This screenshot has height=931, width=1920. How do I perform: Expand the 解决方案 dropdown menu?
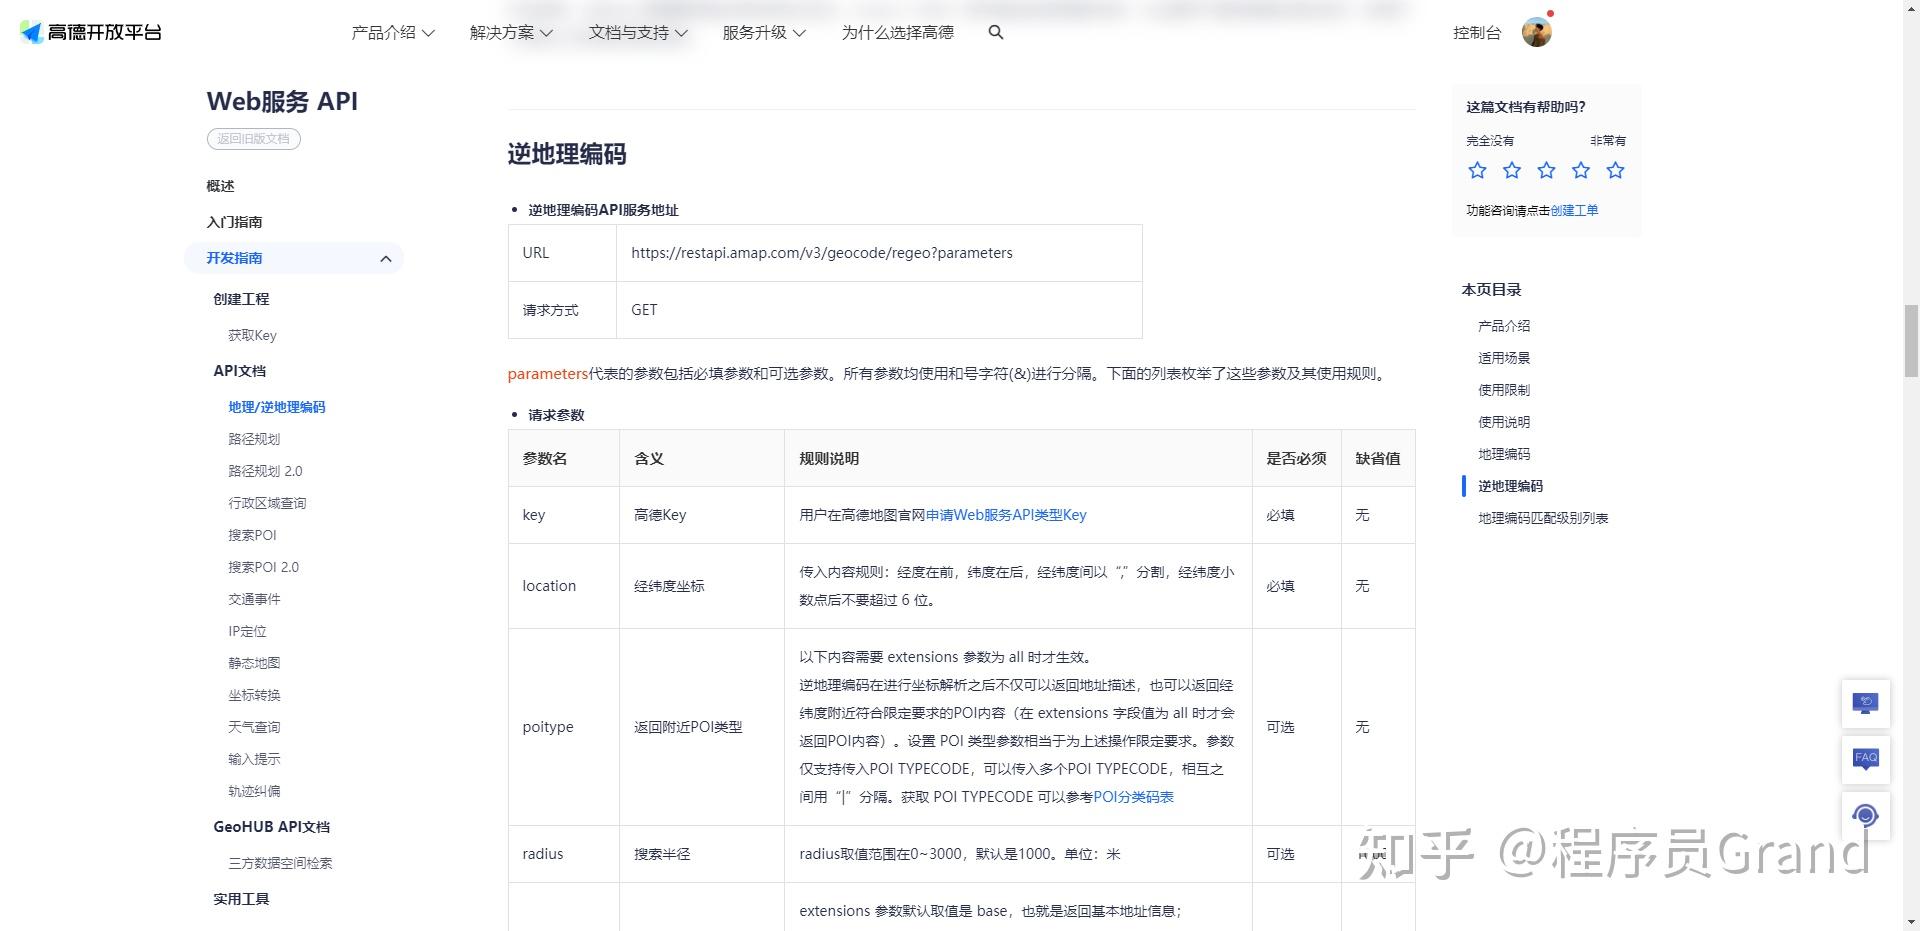tap(511, 32)
